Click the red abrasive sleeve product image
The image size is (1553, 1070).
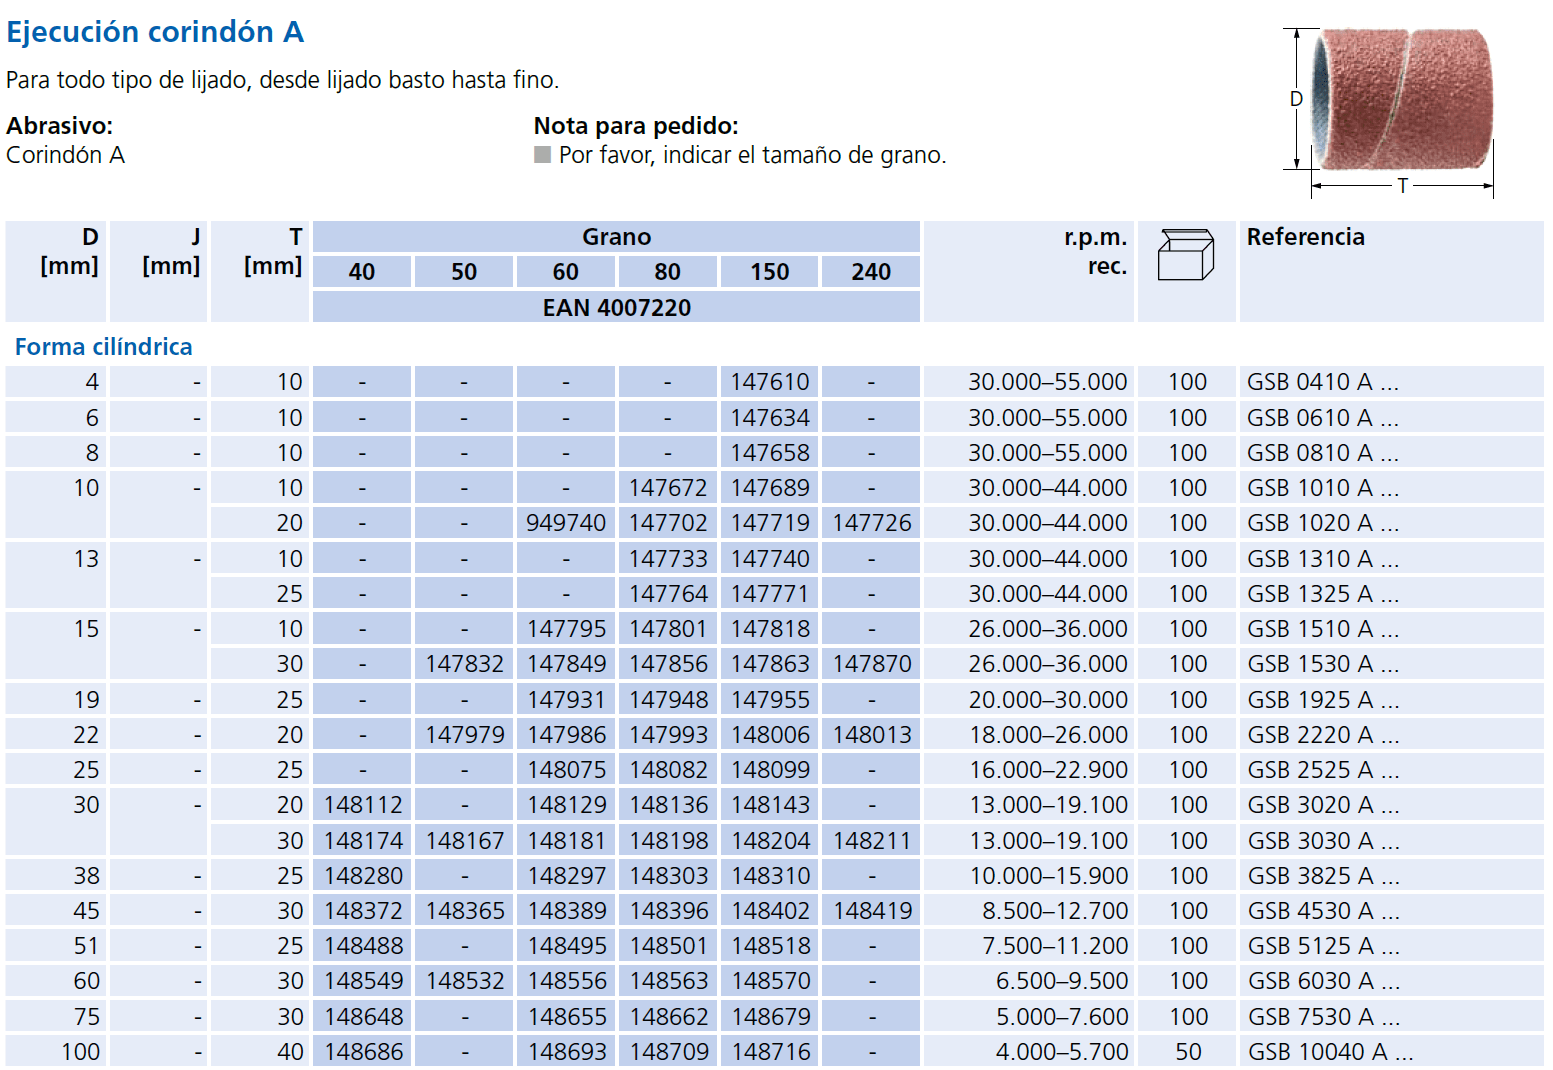1402,100
